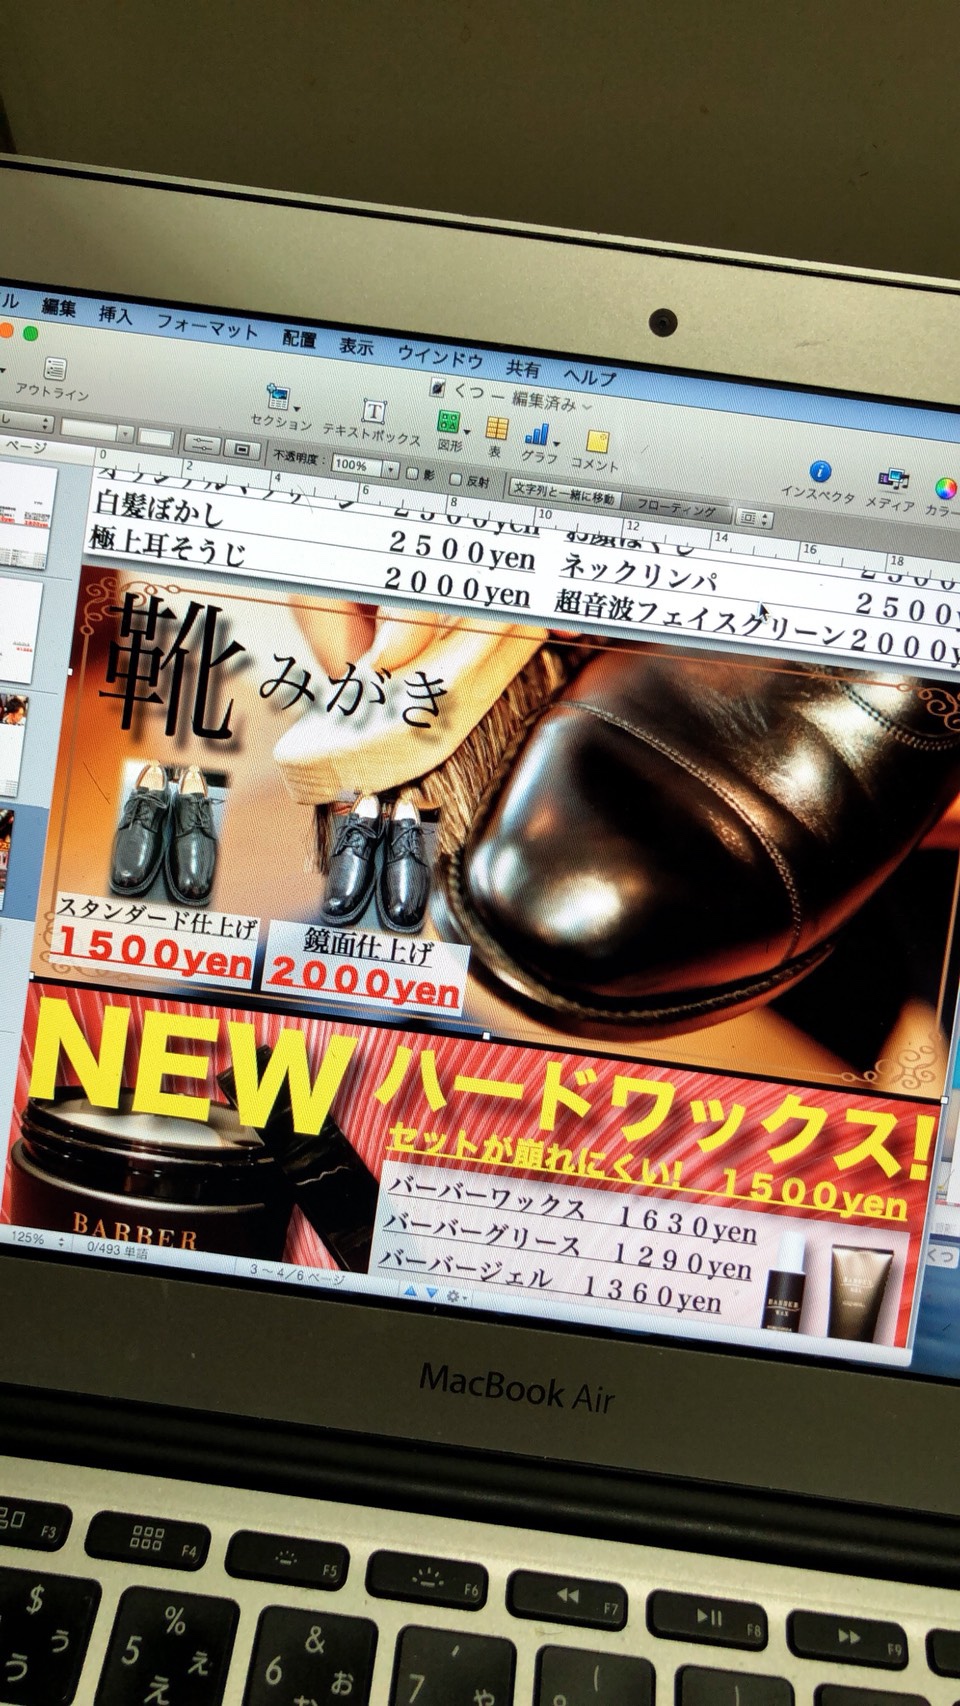Open the ヘルプ menu

pos(590,377)
